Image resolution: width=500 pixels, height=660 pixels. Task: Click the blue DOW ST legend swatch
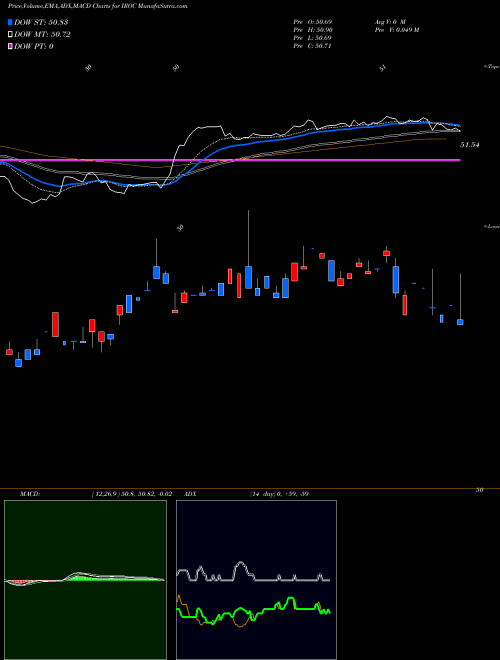click(10, 22)
